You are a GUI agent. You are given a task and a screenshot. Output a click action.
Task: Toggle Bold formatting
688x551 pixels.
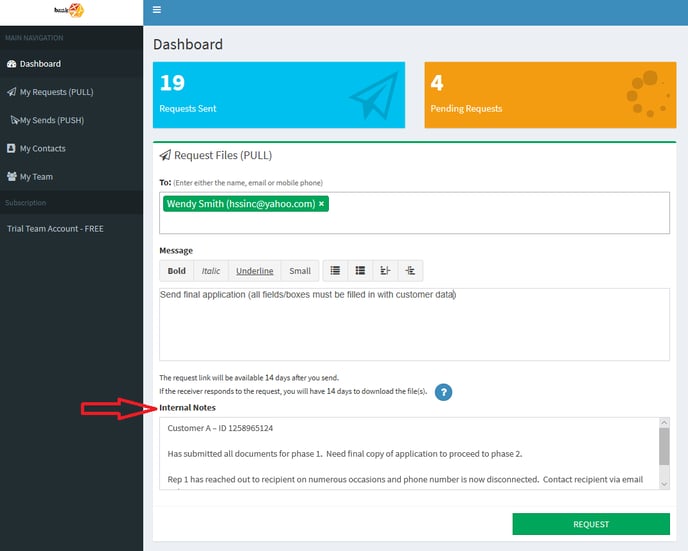(x=176, y=271)
